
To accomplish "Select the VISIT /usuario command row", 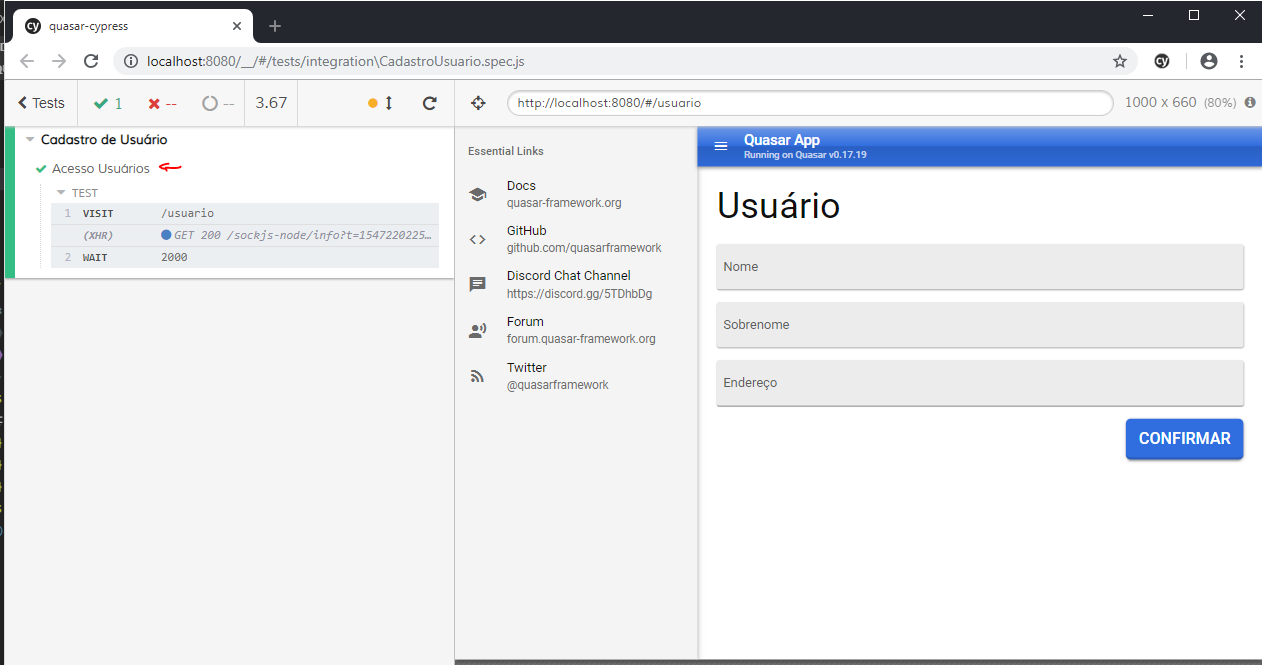I will coord(245,213).
